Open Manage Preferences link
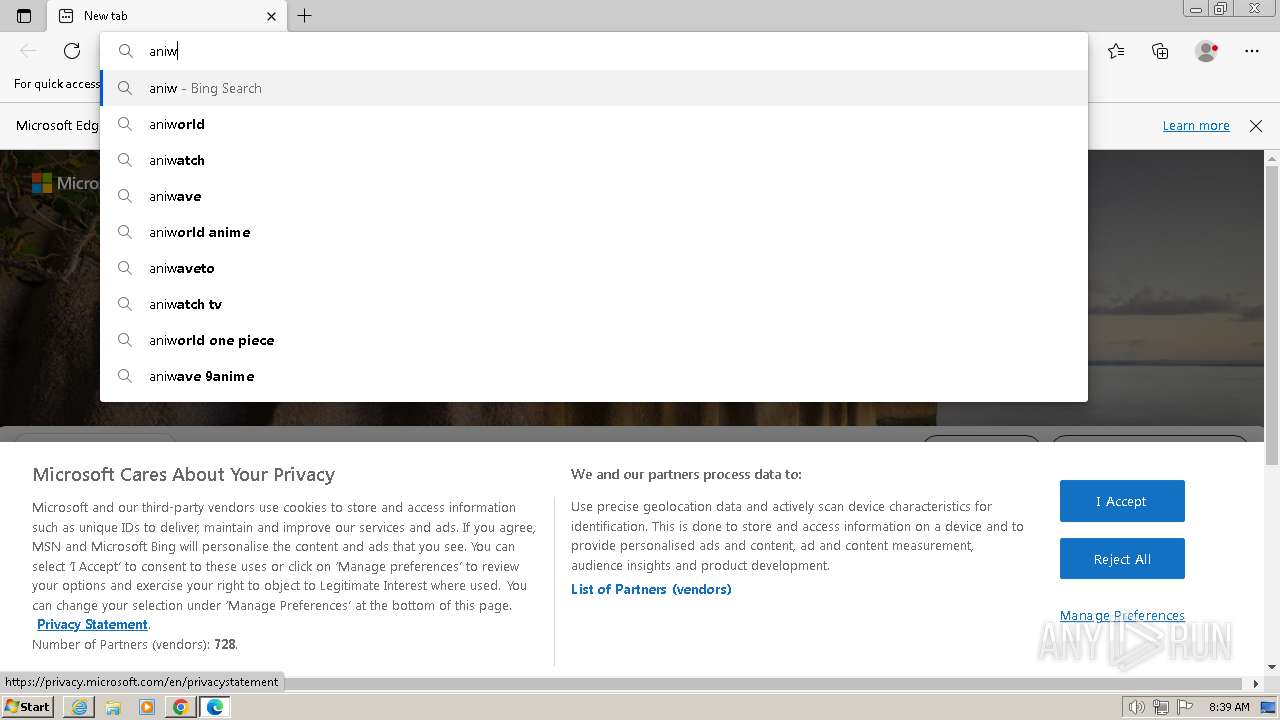 (1122, 615)
